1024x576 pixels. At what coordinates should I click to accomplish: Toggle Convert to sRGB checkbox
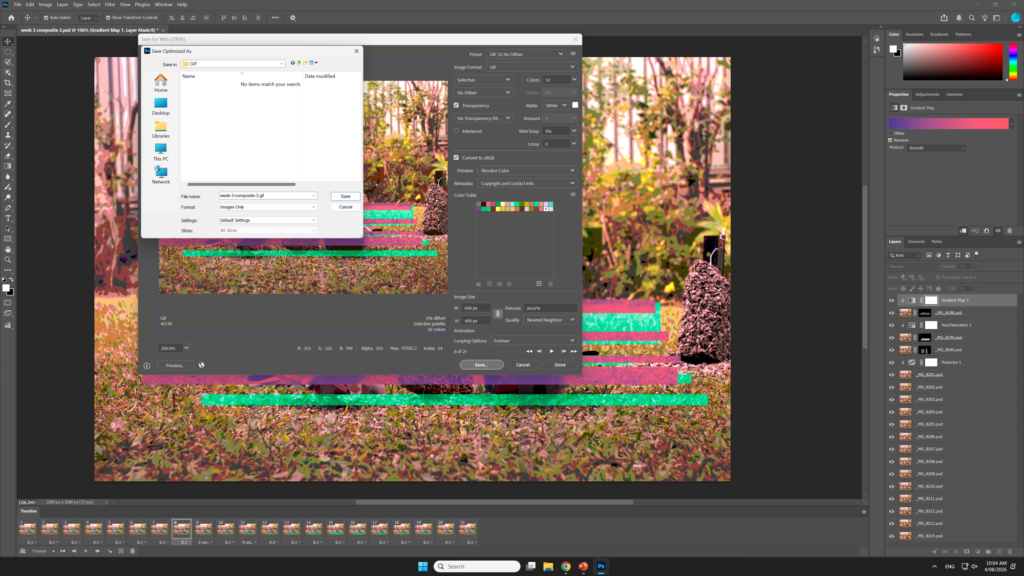[456, 157]
